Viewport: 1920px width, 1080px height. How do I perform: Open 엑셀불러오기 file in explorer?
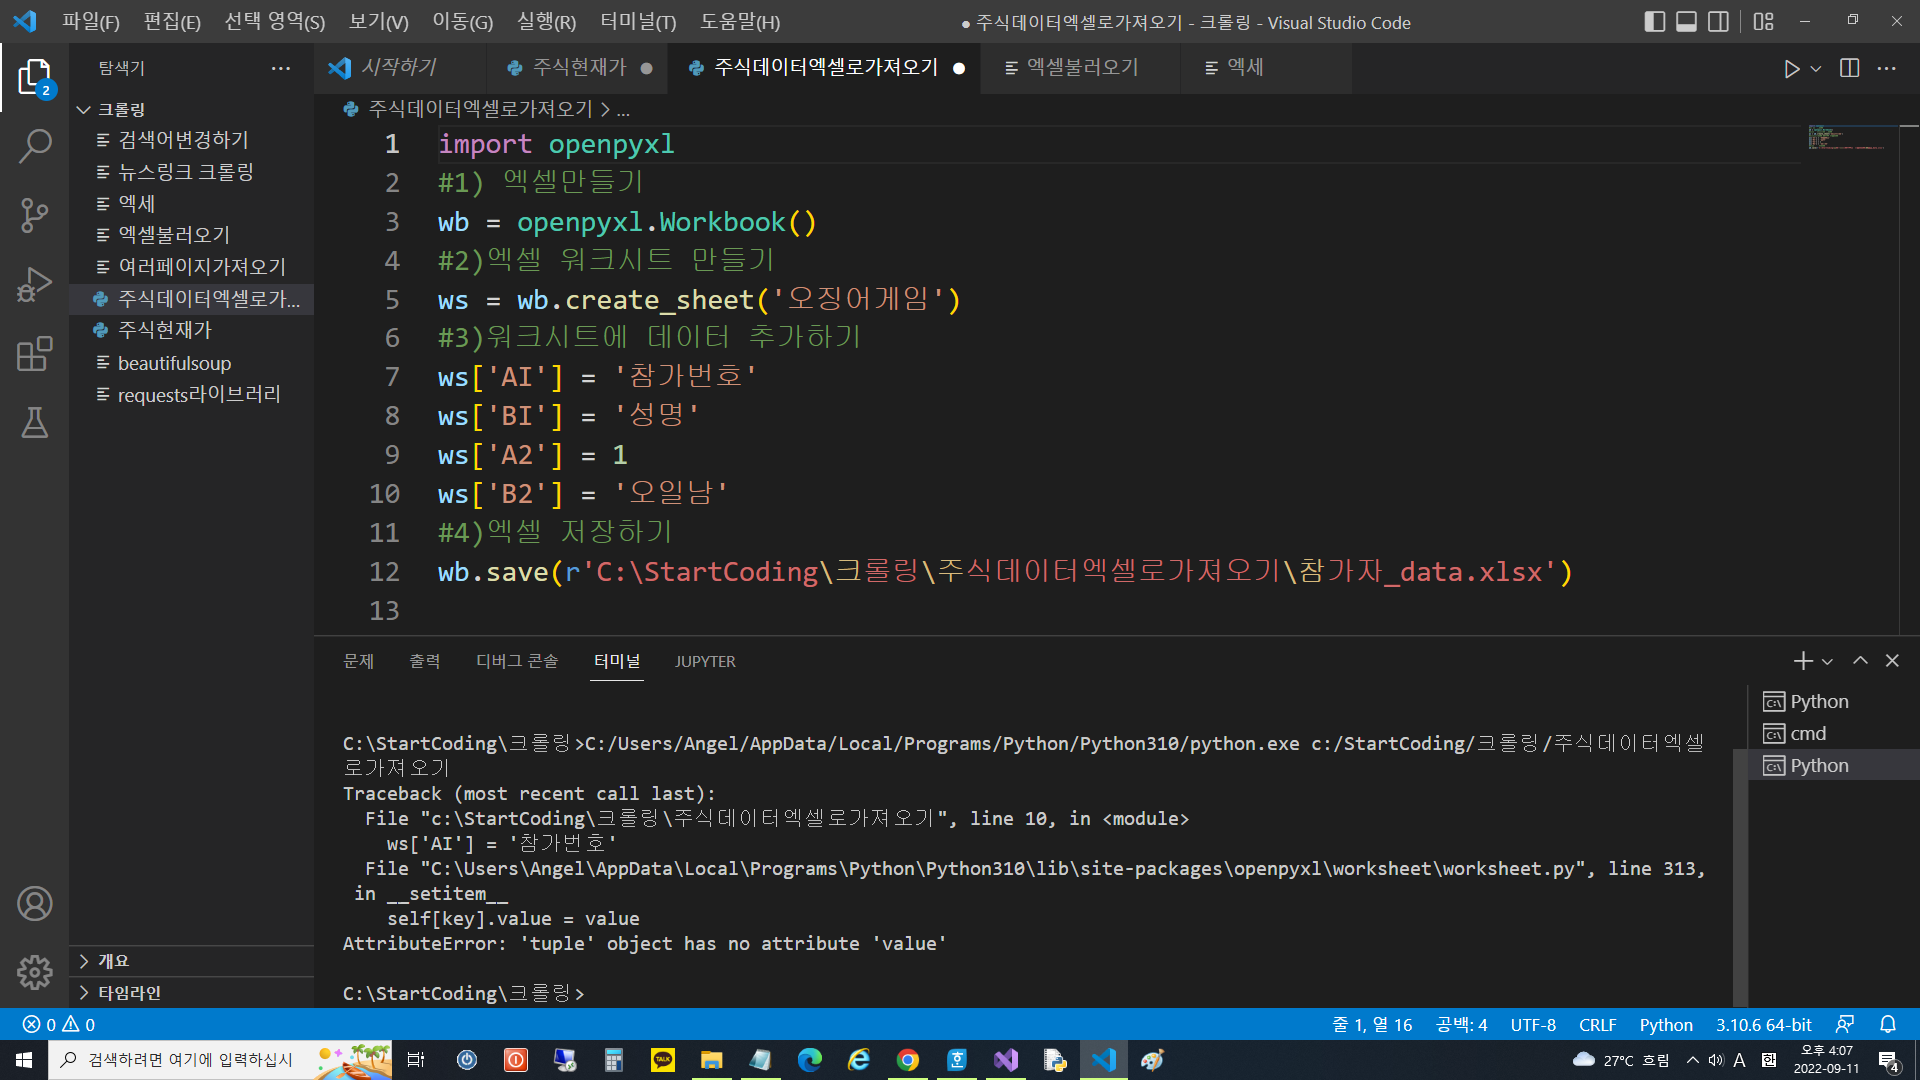pyautogui.click(x=191, y=235)
